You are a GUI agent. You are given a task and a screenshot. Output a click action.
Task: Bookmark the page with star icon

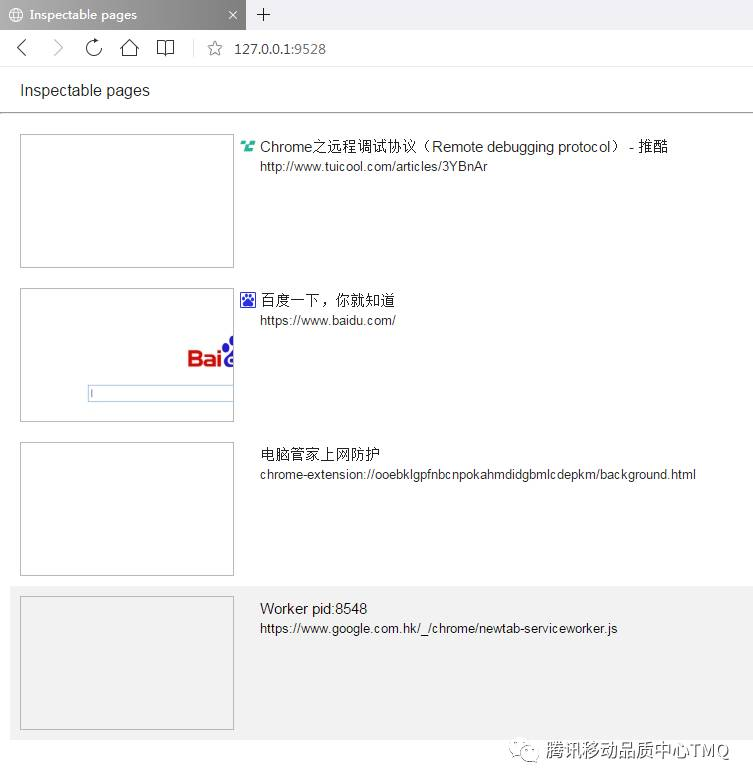click(215, 48)
